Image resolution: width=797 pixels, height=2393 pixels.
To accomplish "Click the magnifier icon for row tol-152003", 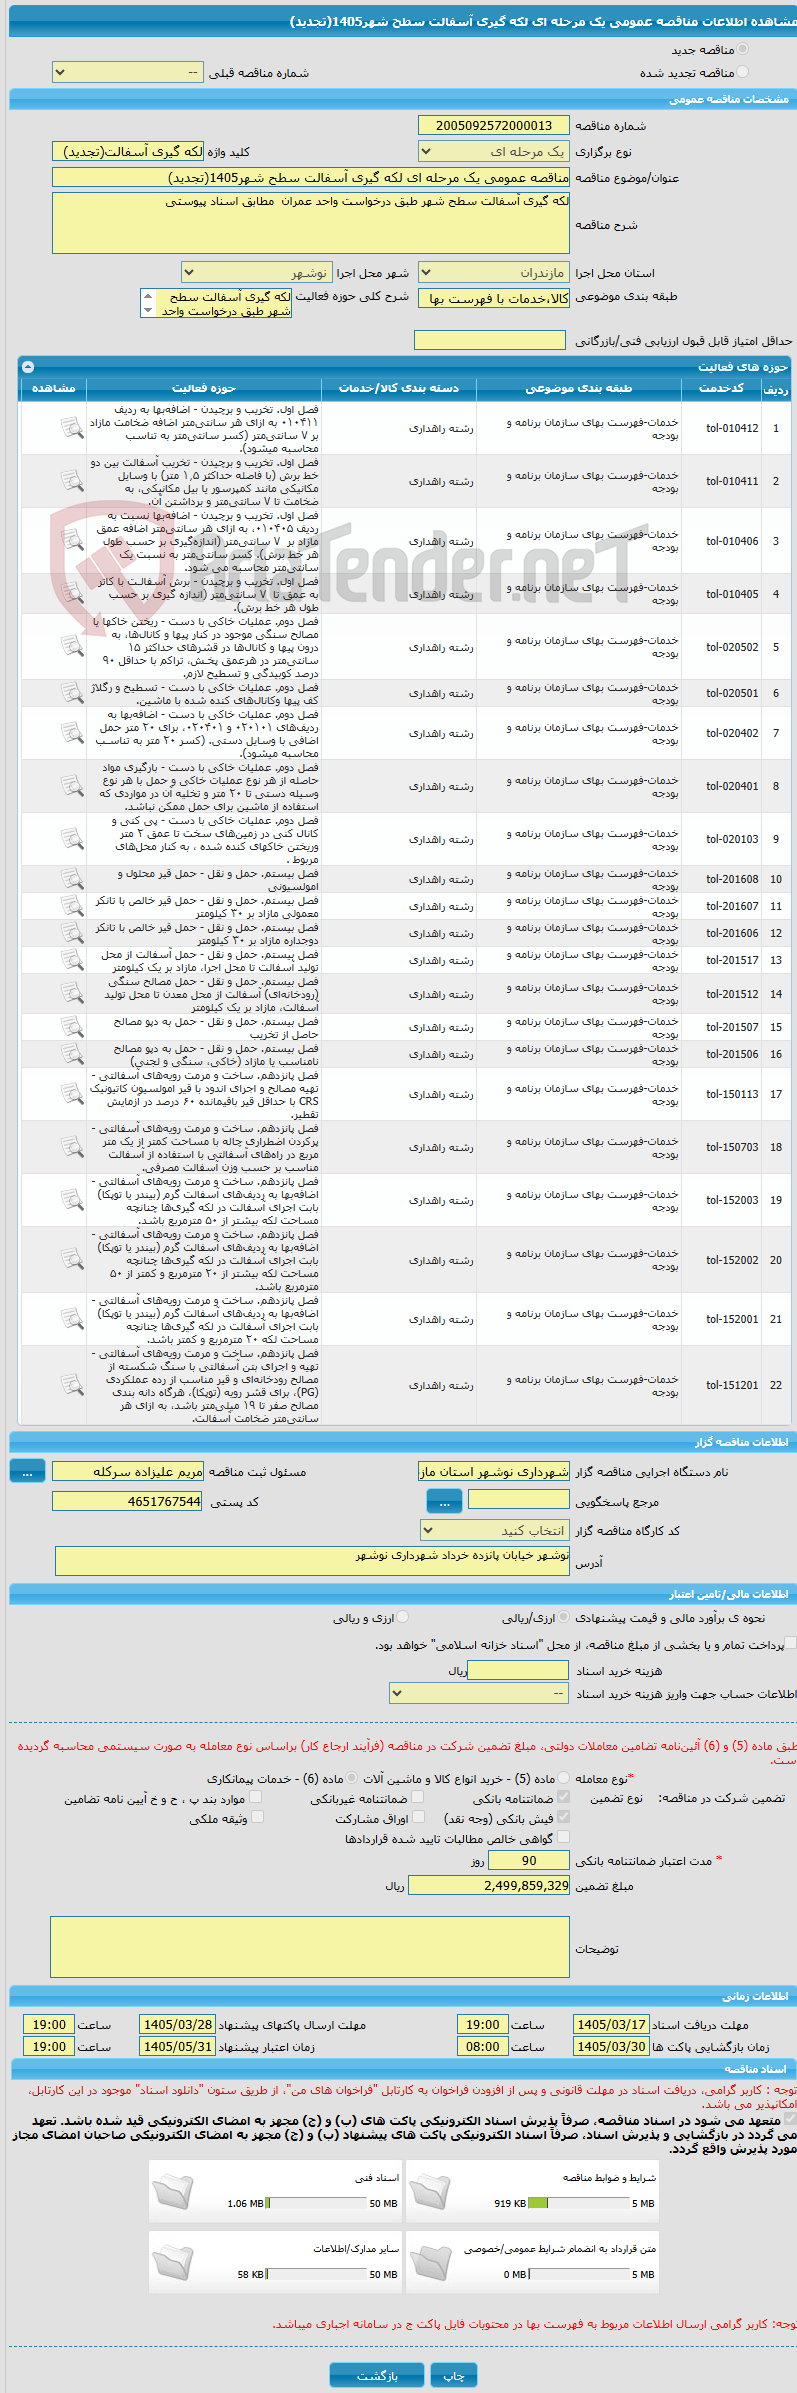I will point(71,1201).
